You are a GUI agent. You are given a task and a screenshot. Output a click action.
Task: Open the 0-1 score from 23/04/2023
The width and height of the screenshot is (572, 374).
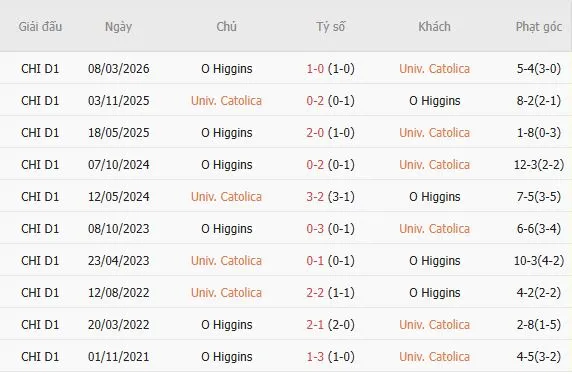(x=315, y=261)
